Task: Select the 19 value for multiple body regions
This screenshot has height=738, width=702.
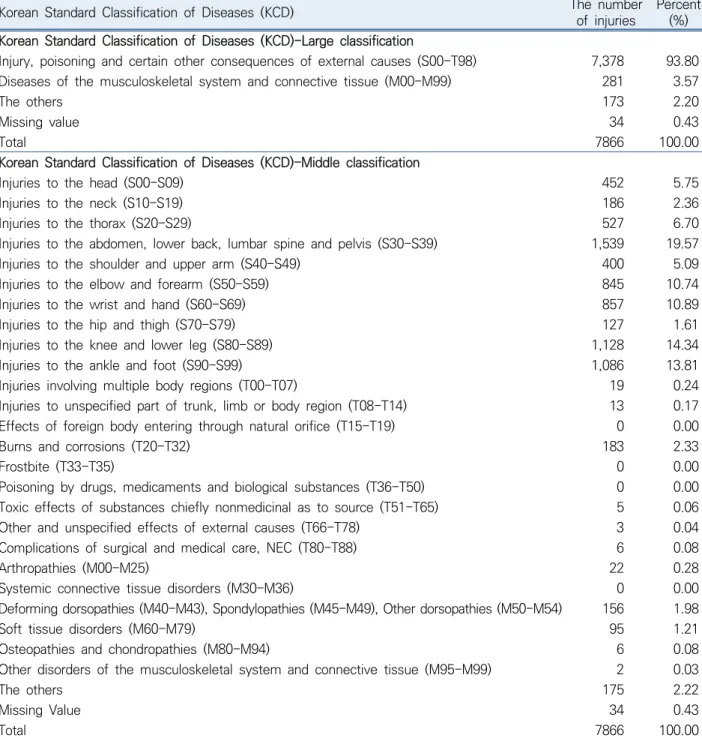Action: pos(617,385)
